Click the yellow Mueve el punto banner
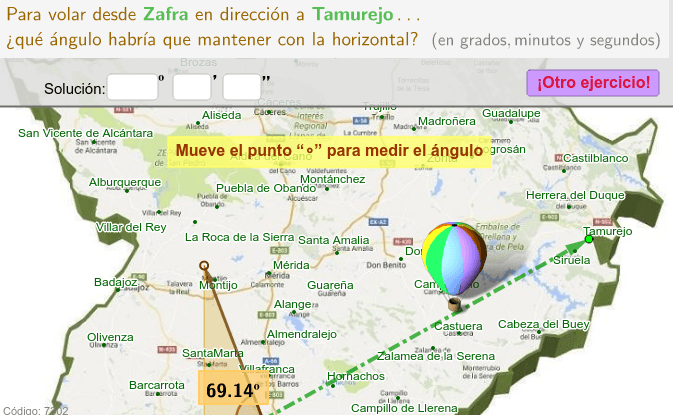This screenshot has width=675, height=417. click(x=329, y=152)
